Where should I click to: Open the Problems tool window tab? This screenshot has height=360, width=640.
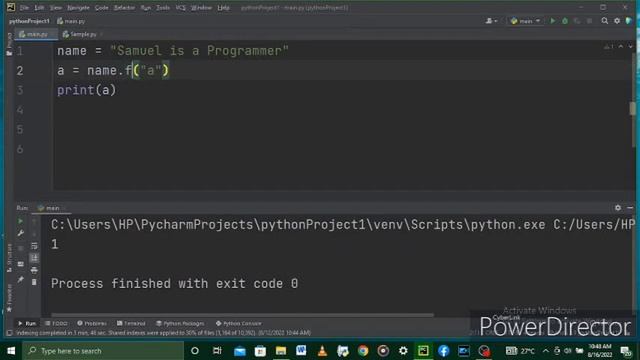(92, 323)
